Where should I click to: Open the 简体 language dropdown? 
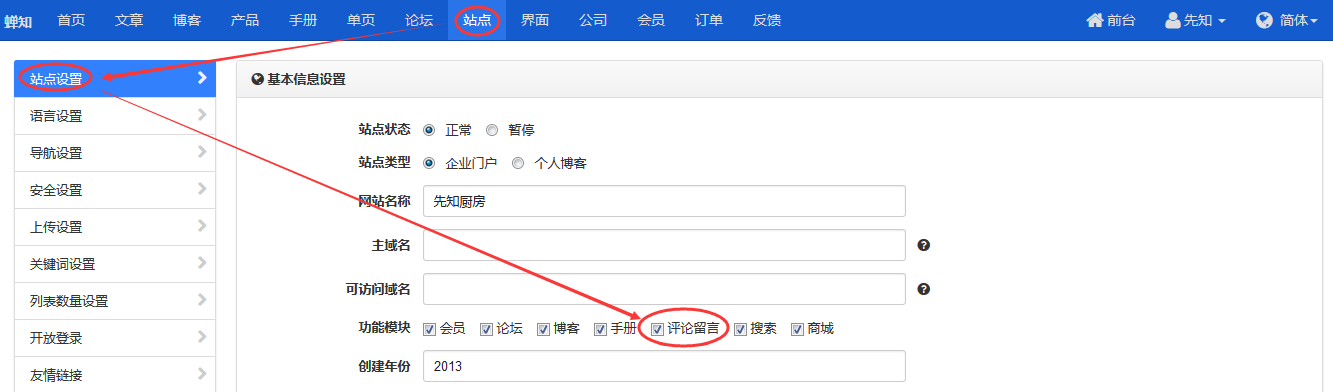coord(1287,20)
